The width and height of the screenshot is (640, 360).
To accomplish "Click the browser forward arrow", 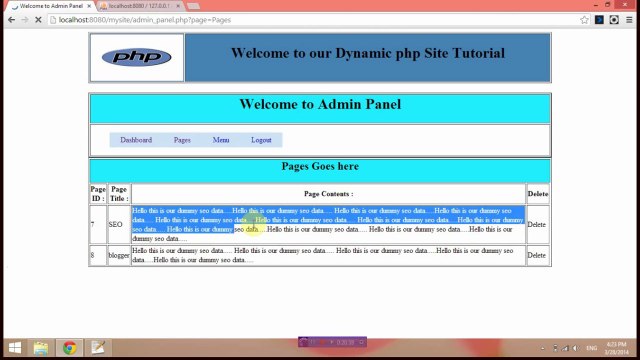I will click(25, 20).
